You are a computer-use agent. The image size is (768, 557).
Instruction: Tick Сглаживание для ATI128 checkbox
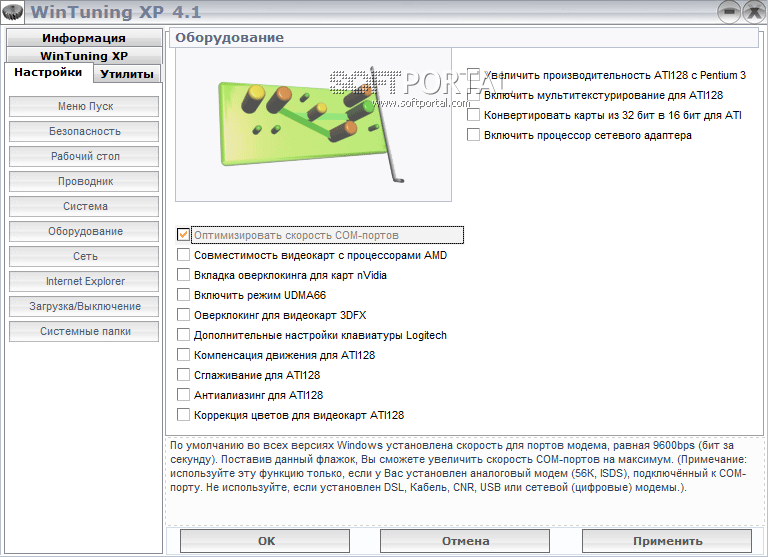click(x=183, y=375)
